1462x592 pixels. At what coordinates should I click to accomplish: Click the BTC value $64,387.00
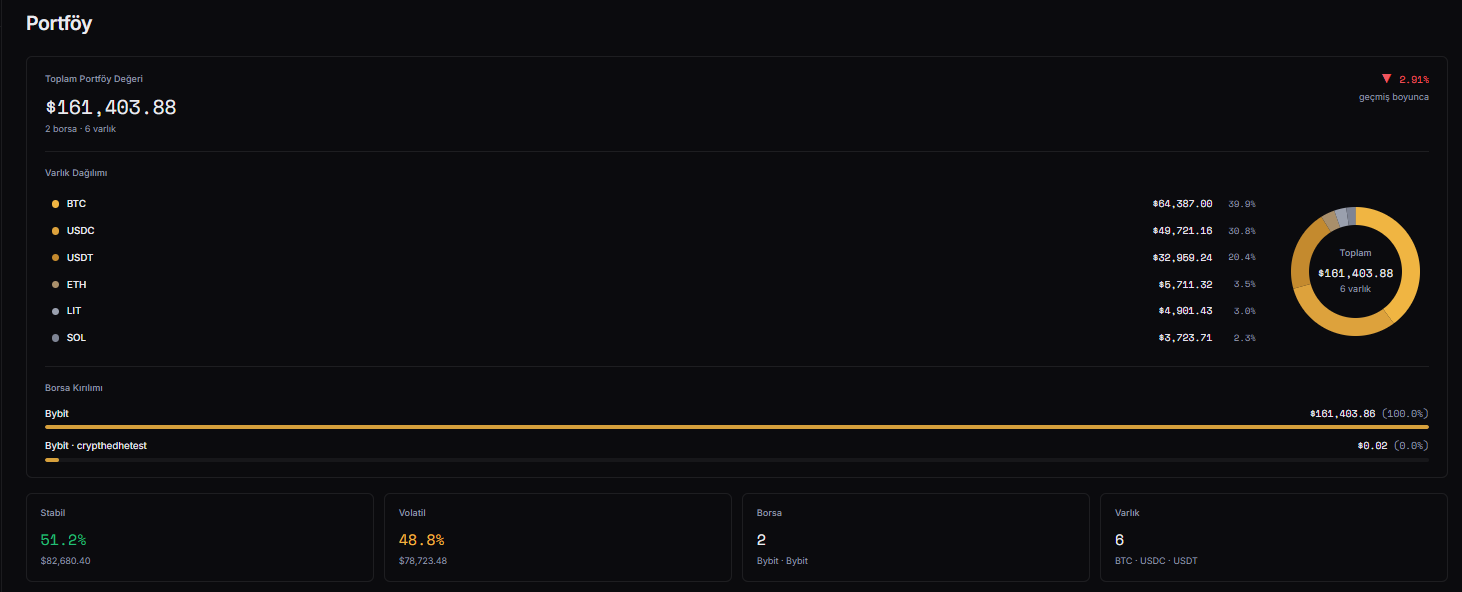[1182, 204]
